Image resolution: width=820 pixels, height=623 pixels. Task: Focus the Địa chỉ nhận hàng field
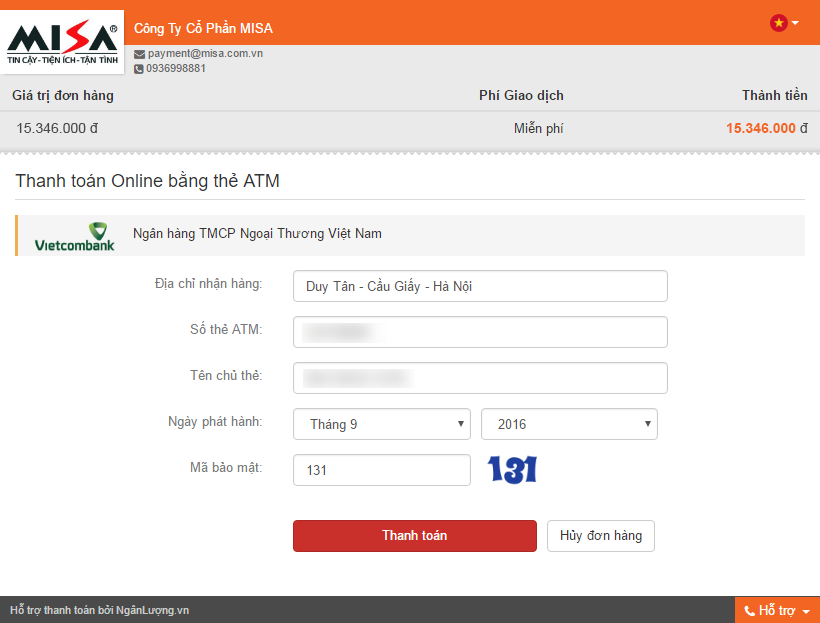pos(480,286)
